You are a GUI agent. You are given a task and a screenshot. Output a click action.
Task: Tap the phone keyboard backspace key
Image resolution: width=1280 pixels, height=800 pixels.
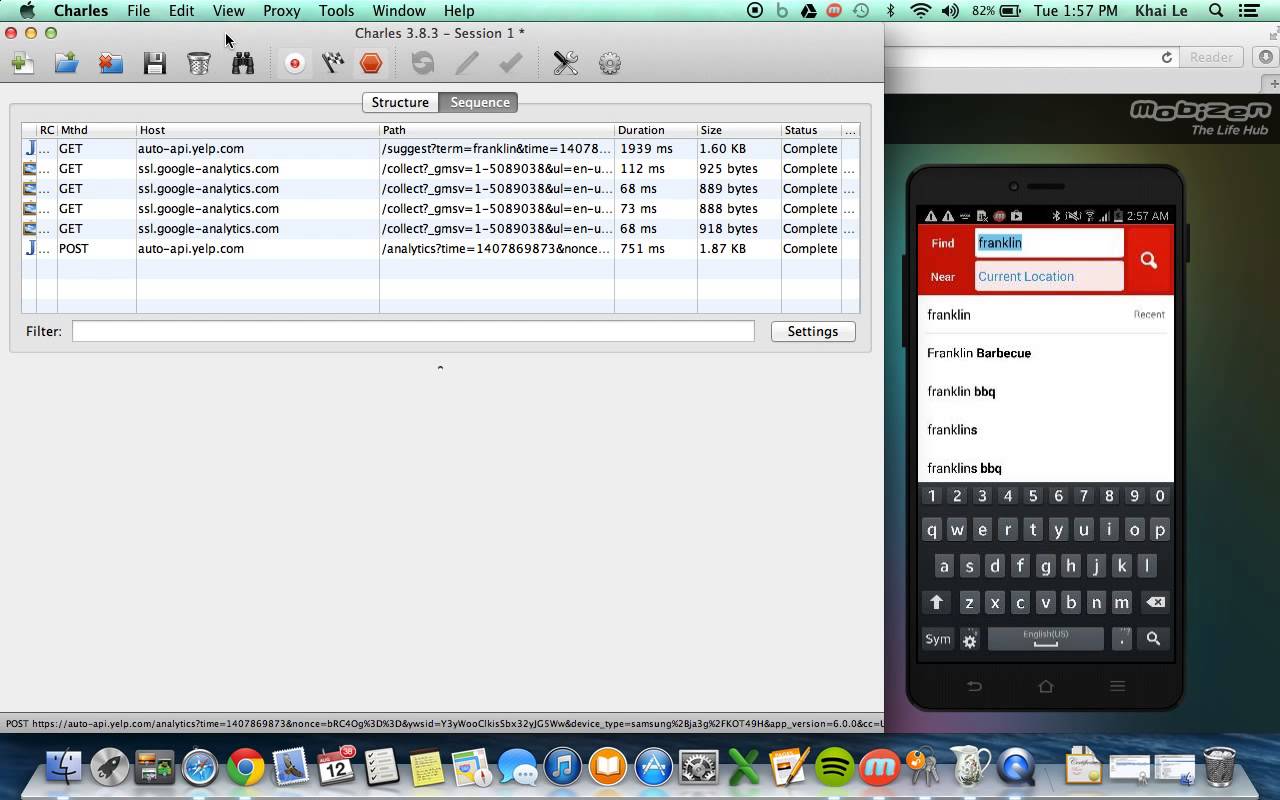point(1154,602)
